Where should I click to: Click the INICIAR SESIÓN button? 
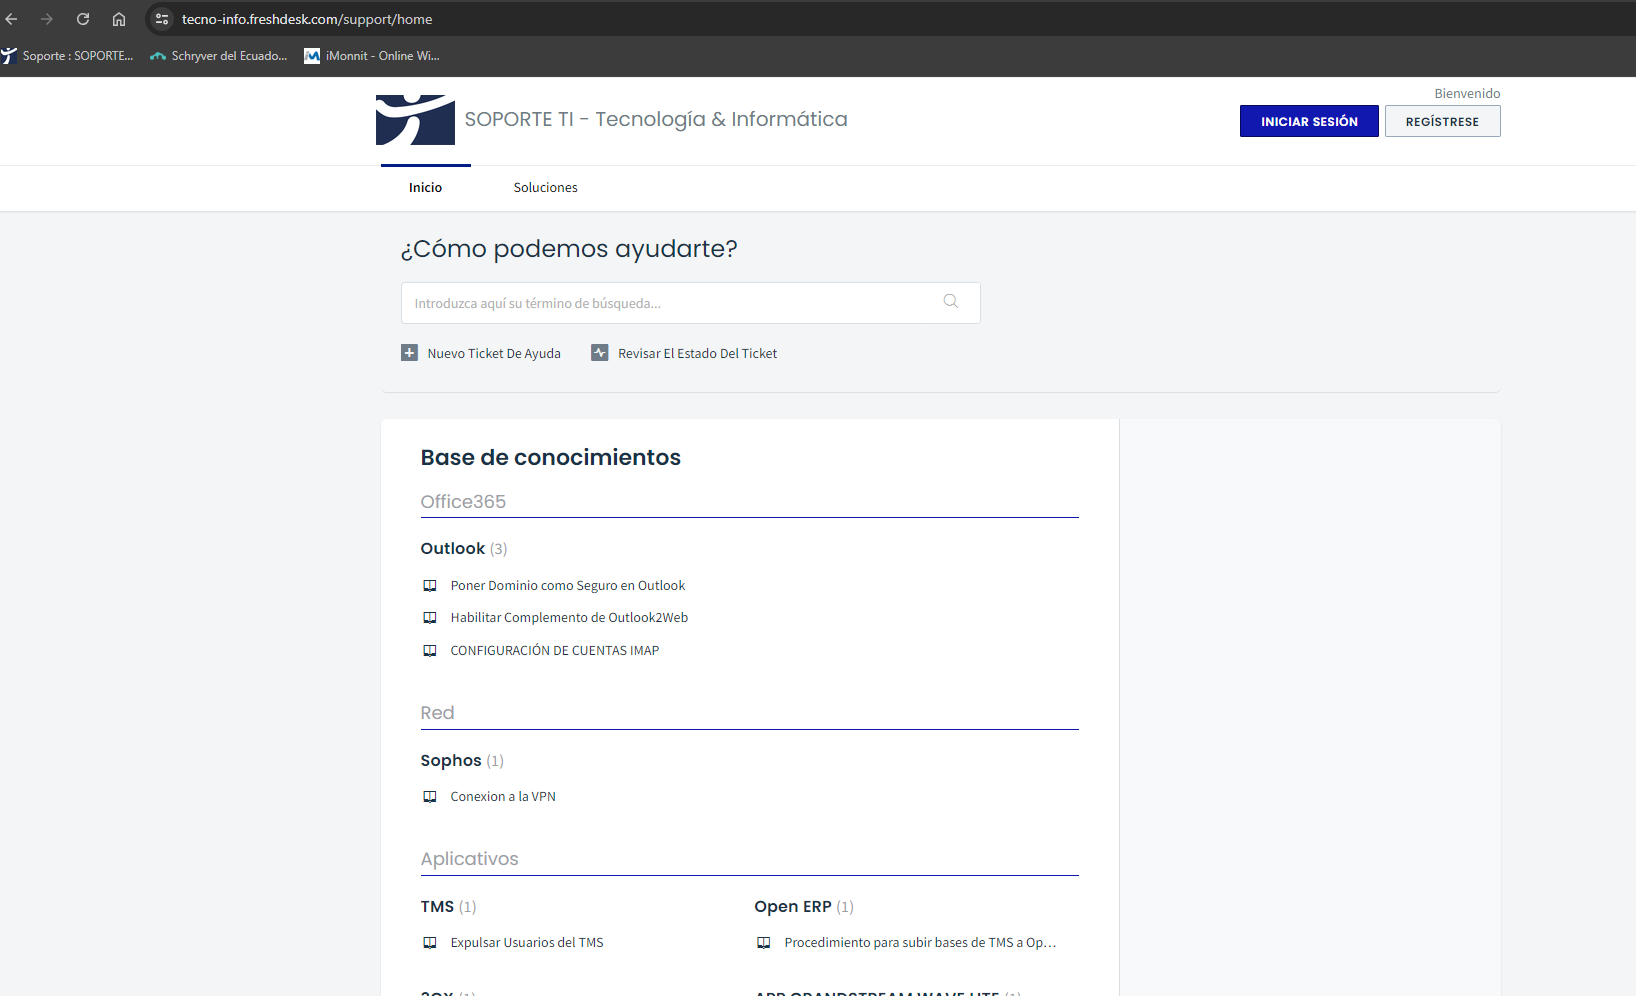click(x=1309, y=121)
